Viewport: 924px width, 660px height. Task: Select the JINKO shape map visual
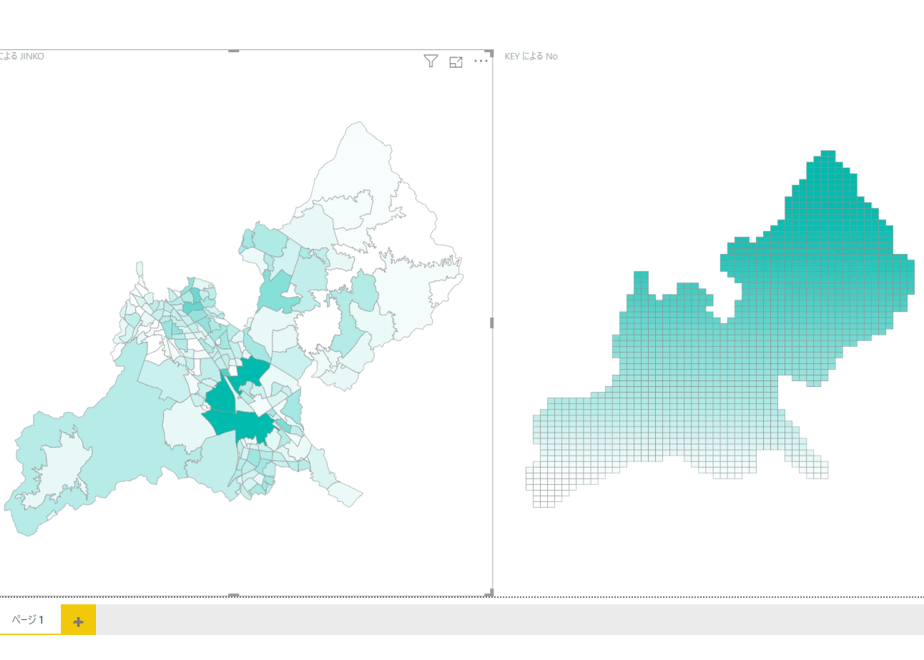[246, 323]
